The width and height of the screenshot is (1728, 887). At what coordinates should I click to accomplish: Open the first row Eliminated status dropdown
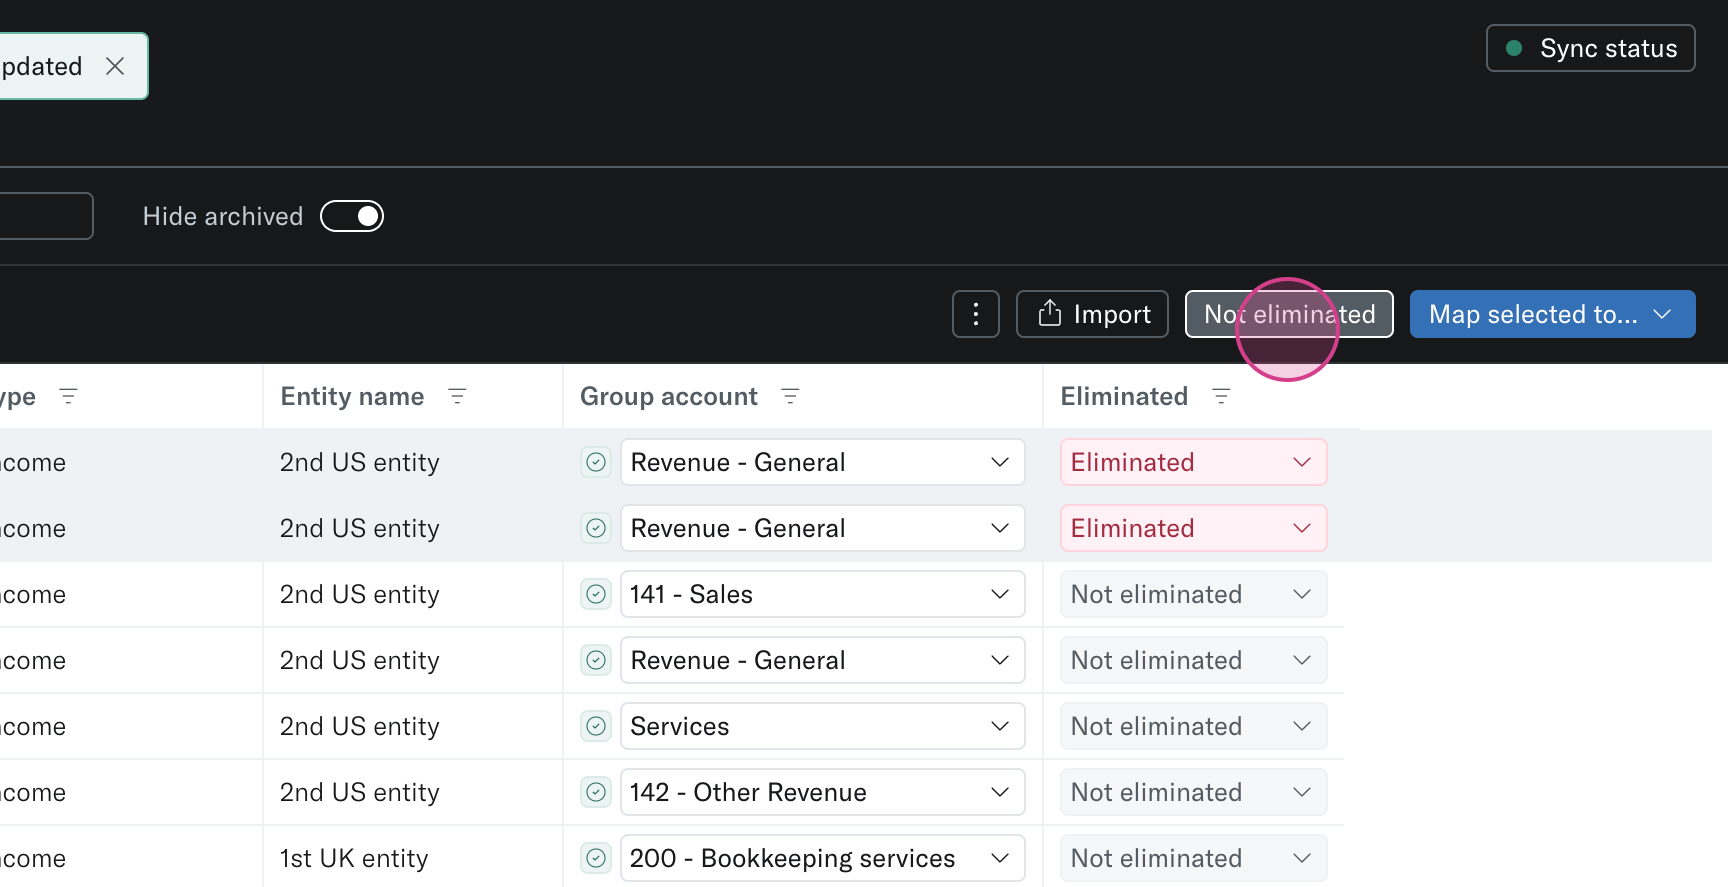(1193, 462)
